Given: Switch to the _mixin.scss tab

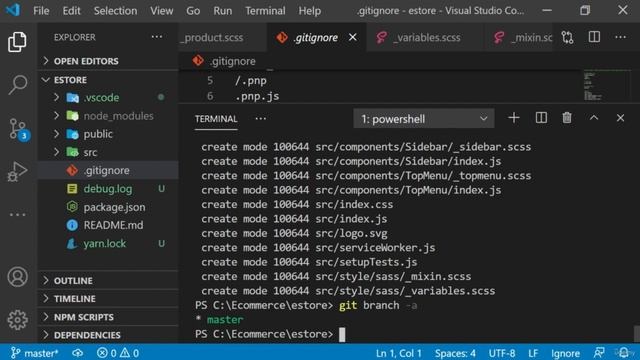Looking at the screenshot, I should [519, 38].
